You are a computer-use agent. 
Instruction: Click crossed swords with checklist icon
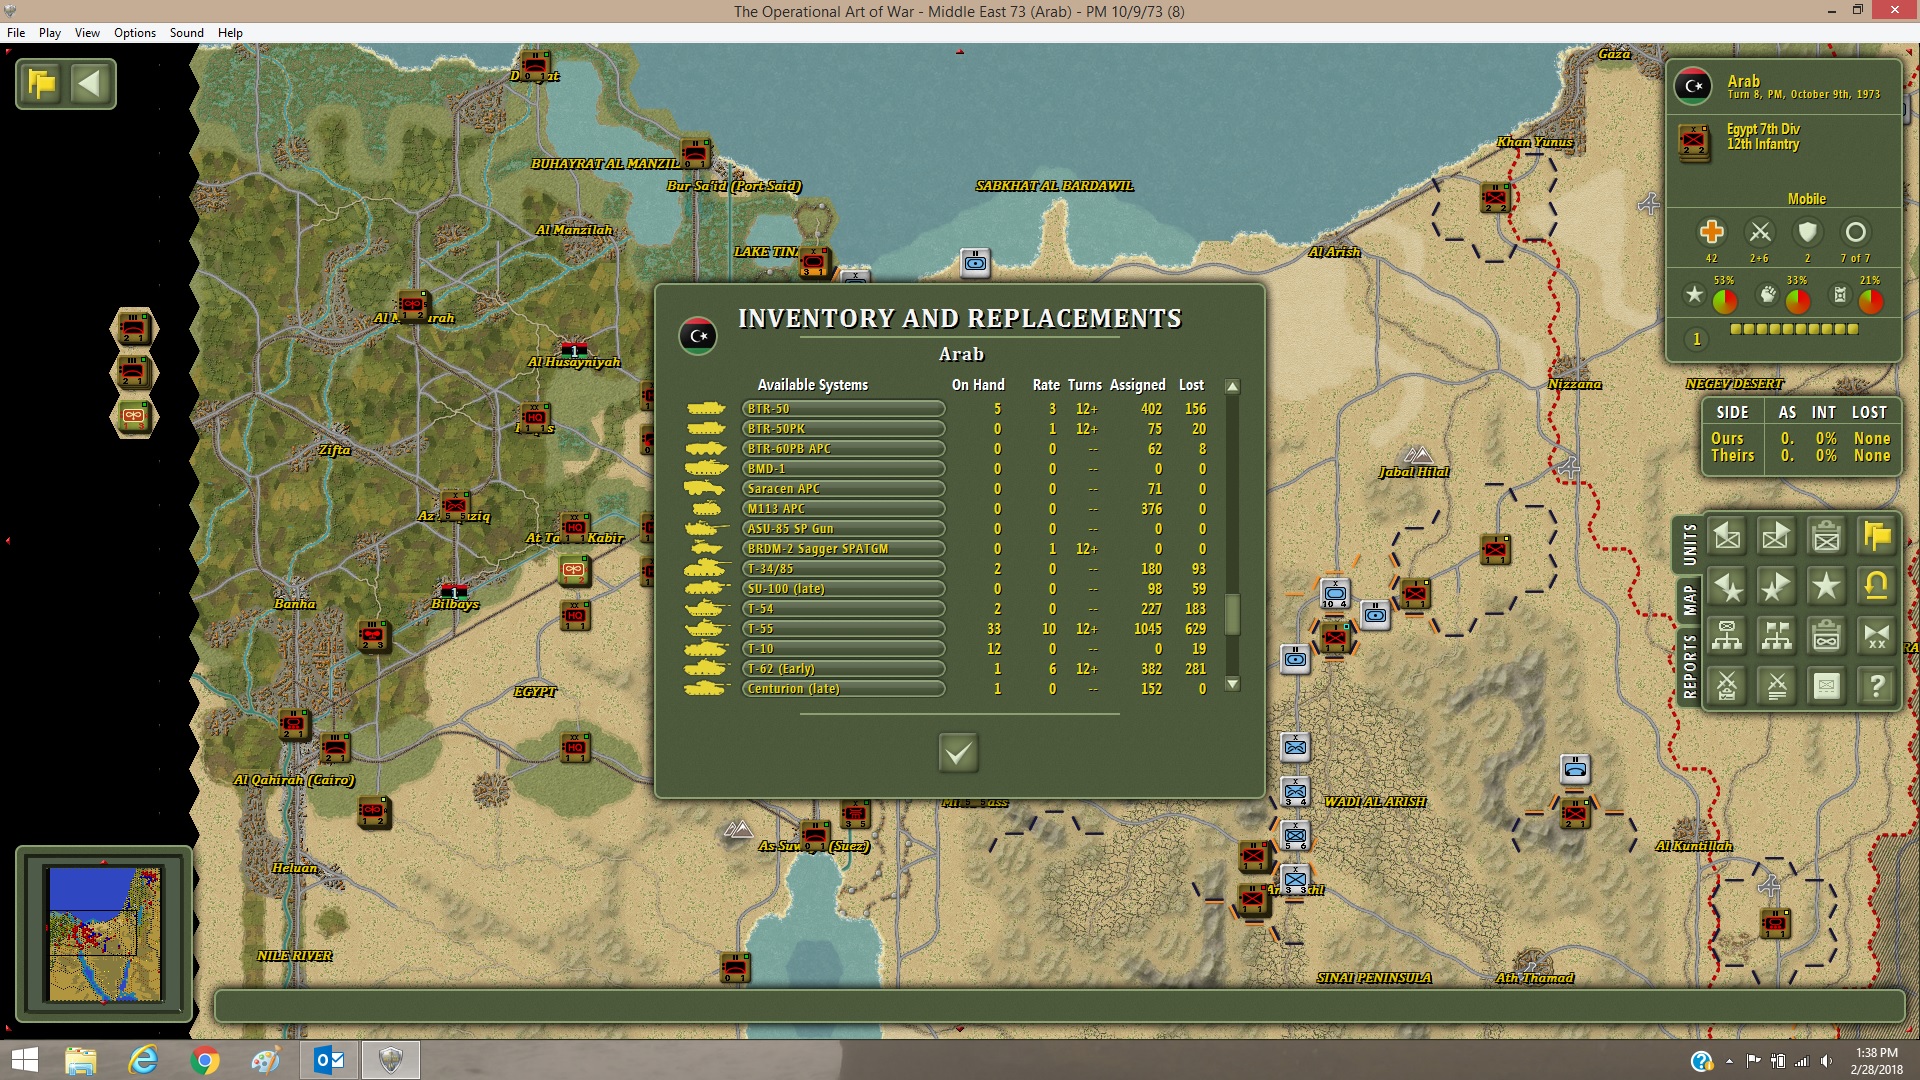click(x=1727, y=686)
